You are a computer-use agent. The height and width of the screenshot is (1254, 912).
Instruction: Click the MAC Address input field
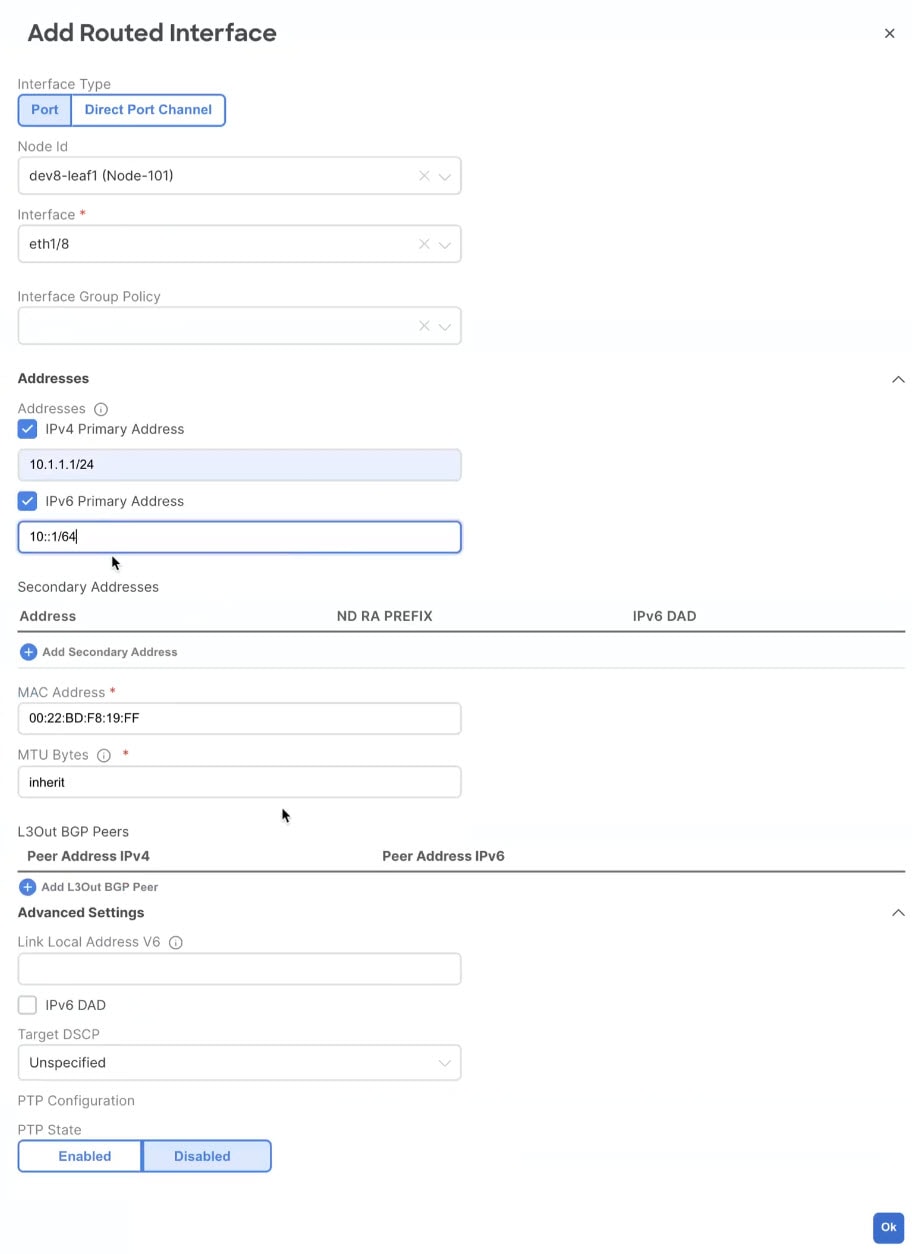click(239, 718)
